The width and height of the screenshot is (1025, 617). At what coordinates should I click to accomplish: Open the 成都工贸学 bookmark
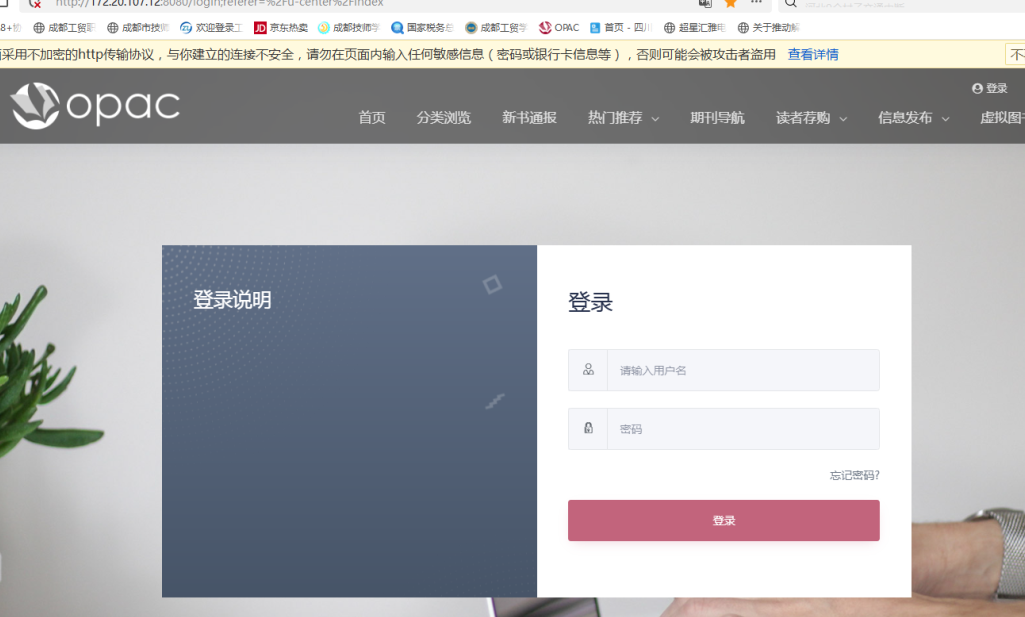pyautogui.click(x=496, y=27)
